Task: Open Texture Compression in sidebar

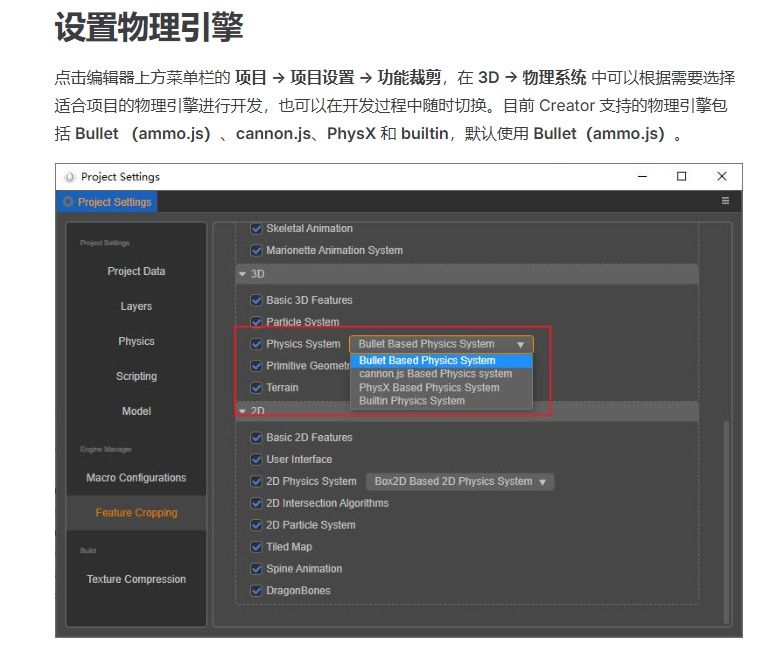Action: (x=136, y=579)
